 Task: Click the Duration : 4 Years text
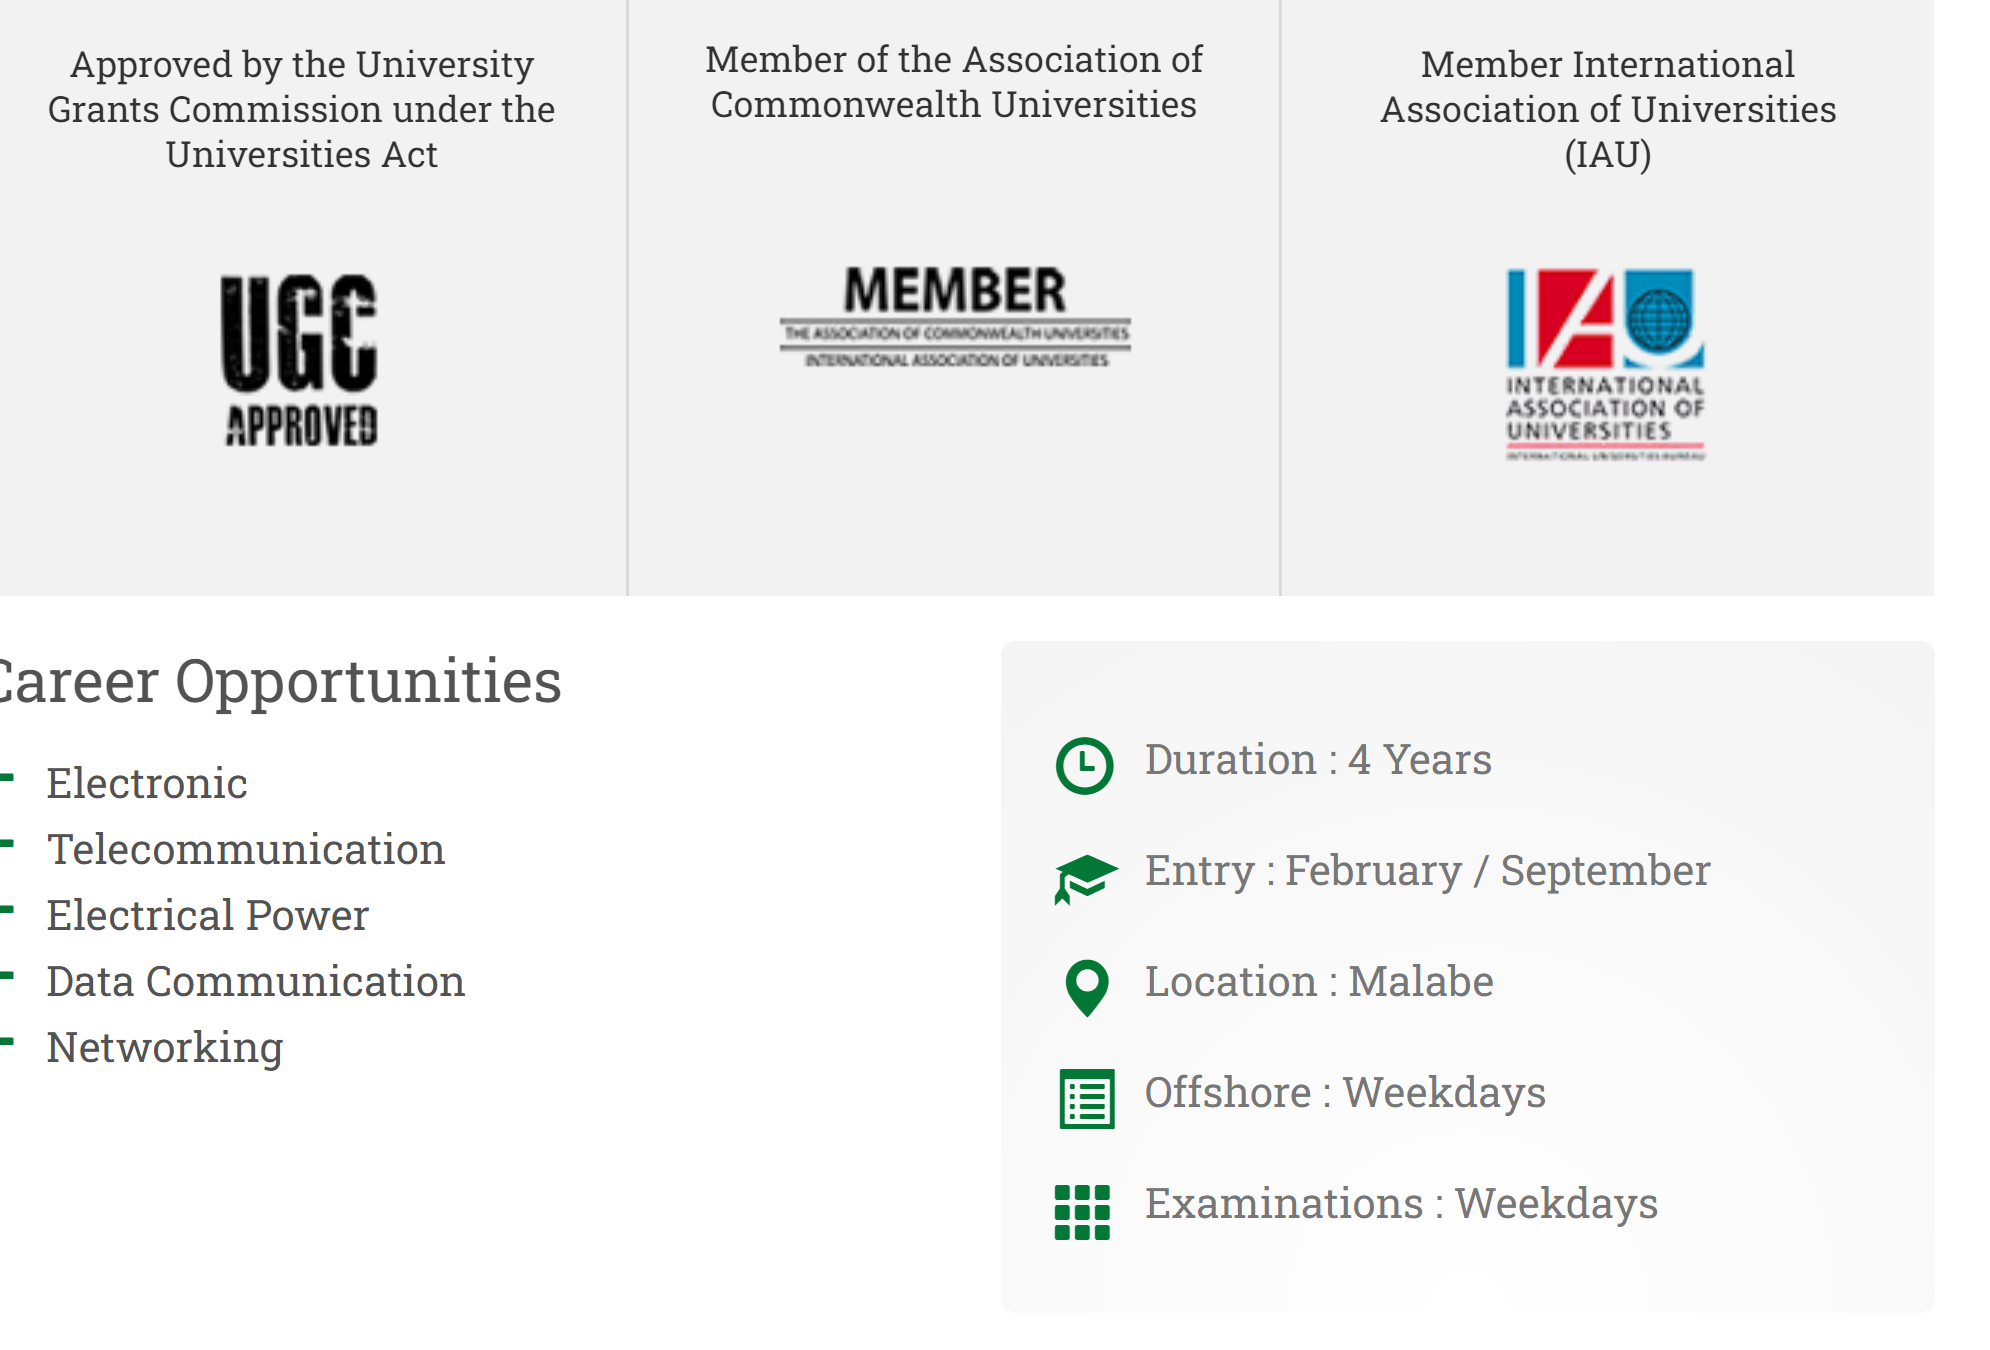(x=1318, y=760)
